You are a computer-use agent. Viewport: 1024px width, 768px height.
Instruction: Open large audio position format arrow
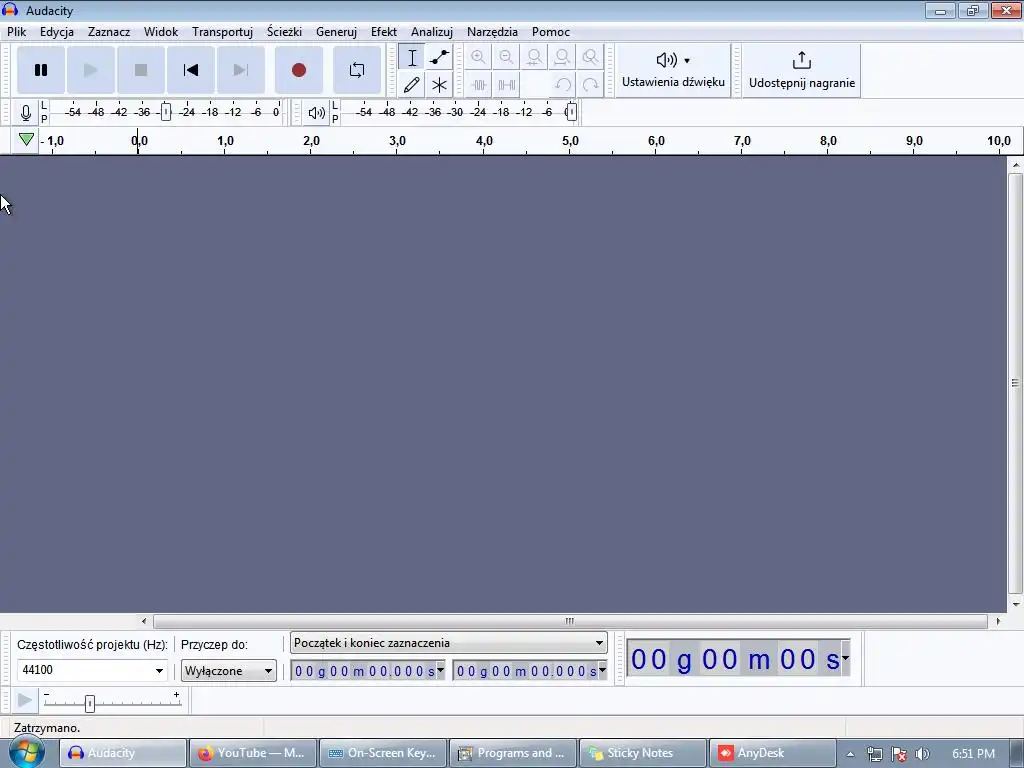[x=846, y=658]
